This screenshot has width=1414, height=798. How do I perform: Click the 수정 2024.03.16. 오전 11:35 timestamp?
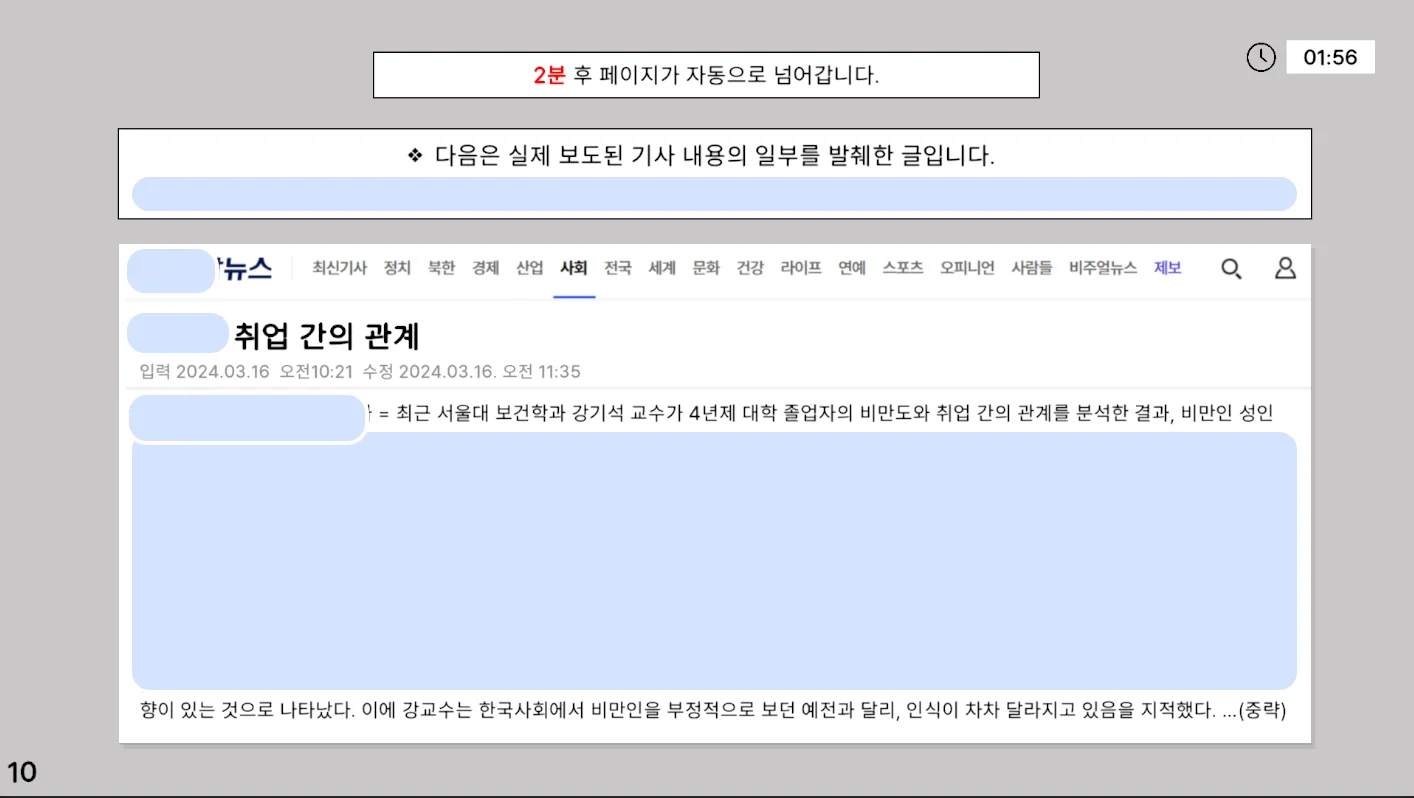tap(471, 372)
